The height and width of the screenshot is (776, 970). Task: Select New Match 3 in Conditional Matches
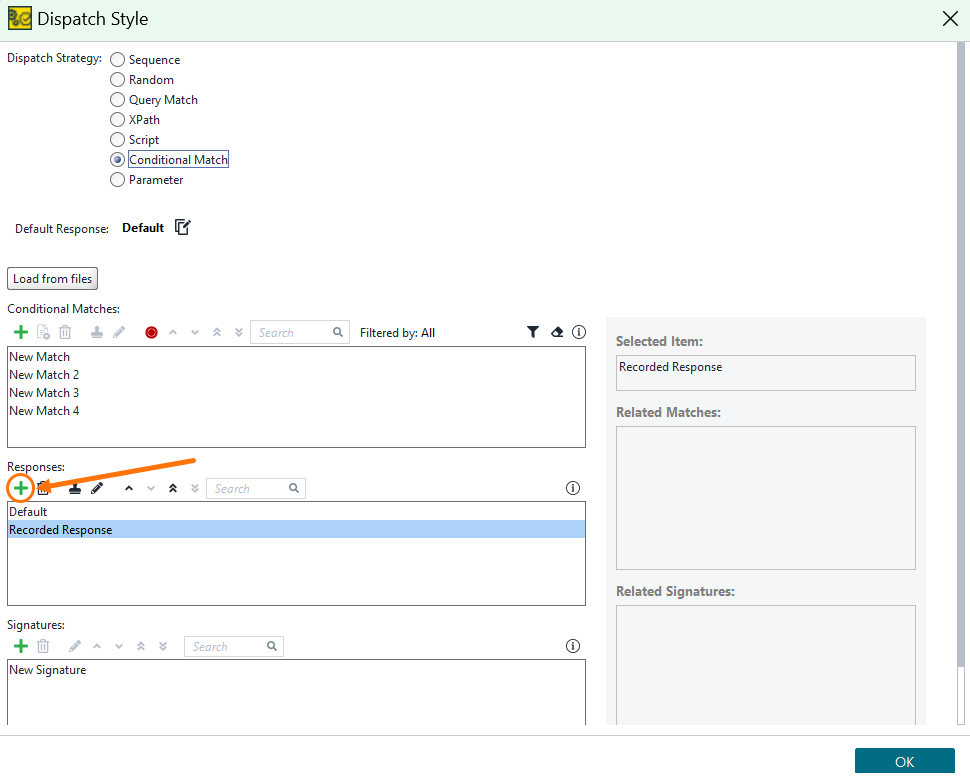click(44, 393)
